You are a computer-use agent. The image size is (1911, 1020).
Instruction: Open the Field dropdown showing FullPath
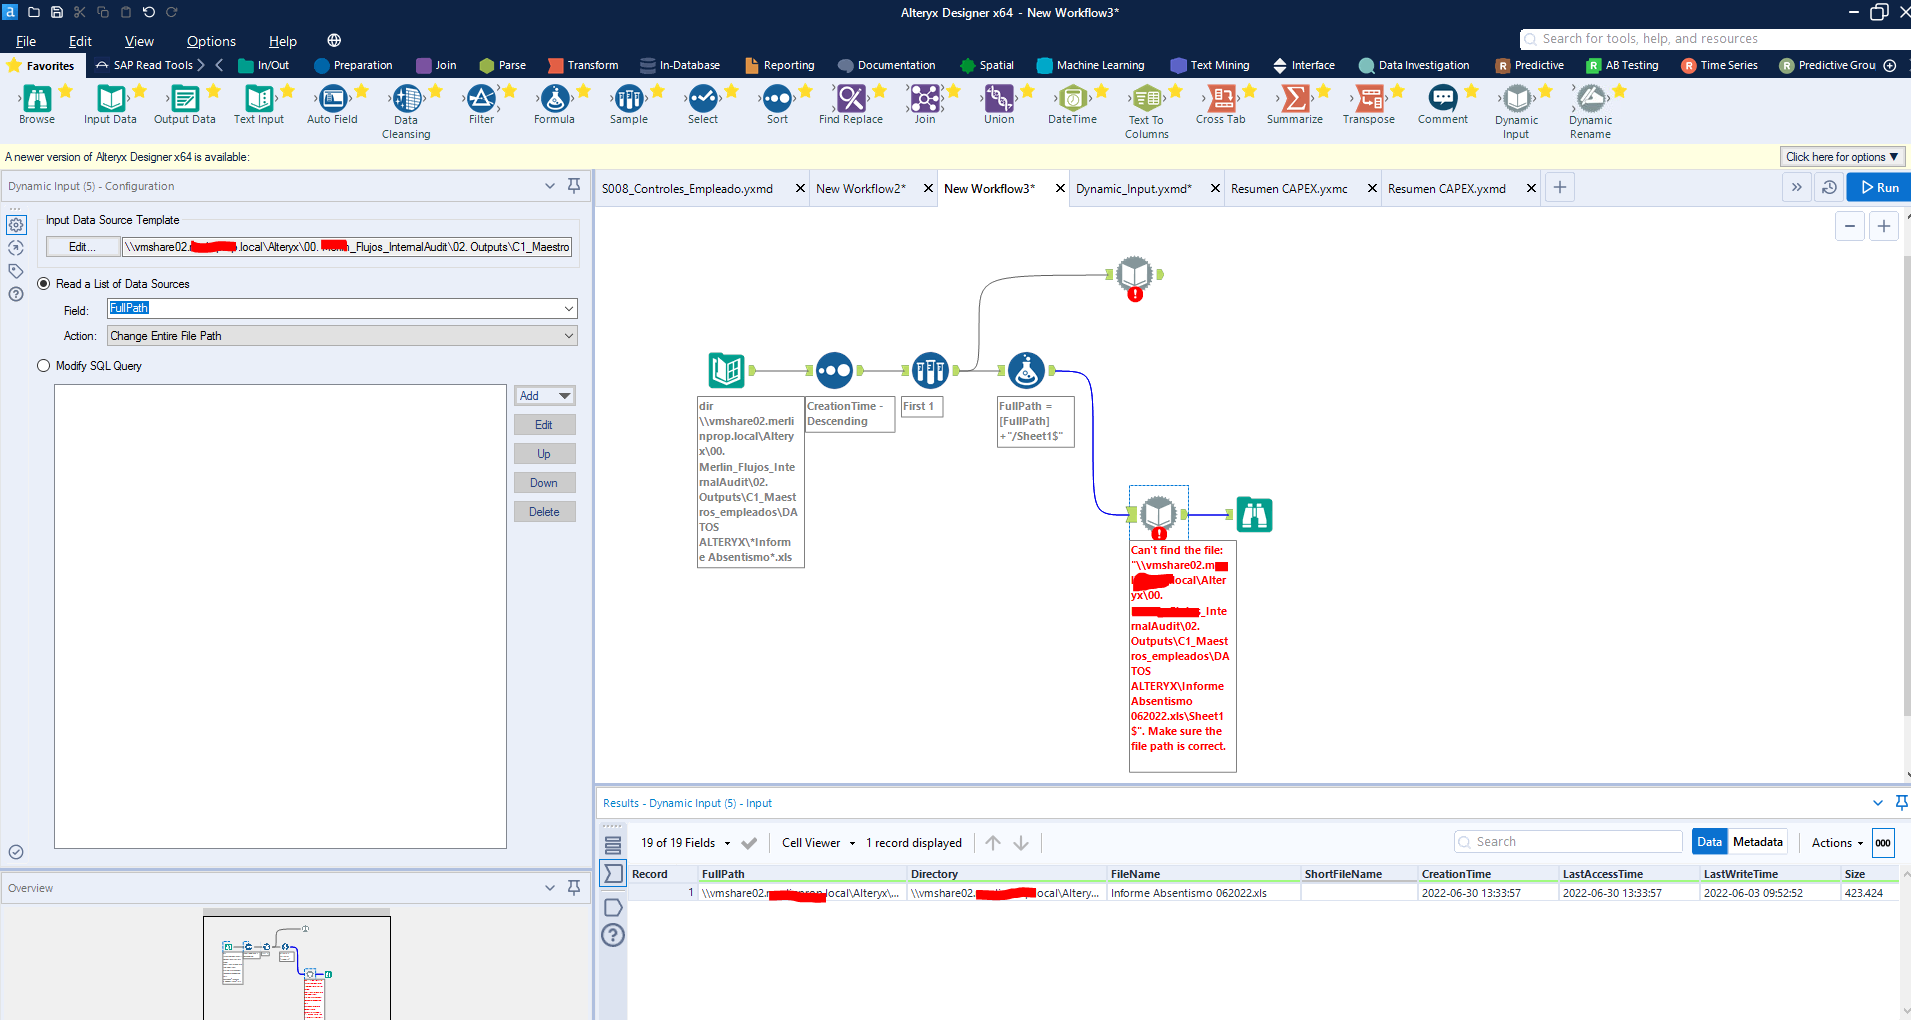click(x=566, y=308)
